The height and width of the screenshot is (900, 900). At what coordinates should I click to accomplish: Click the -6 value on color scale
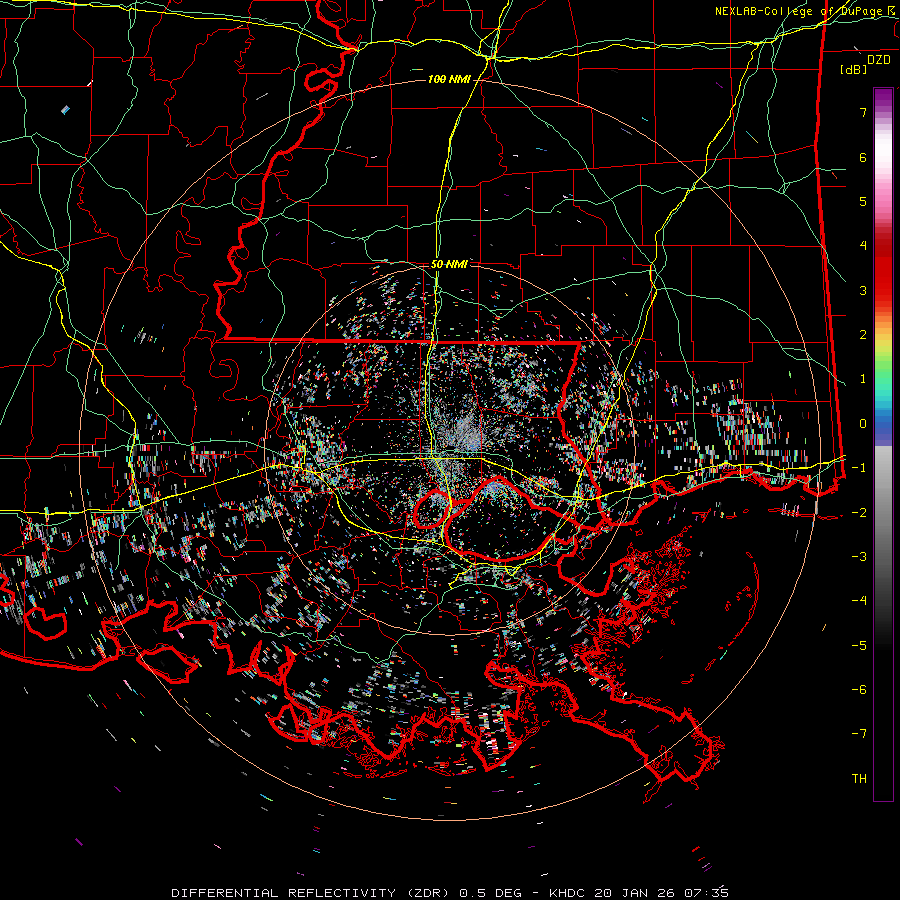859,689
